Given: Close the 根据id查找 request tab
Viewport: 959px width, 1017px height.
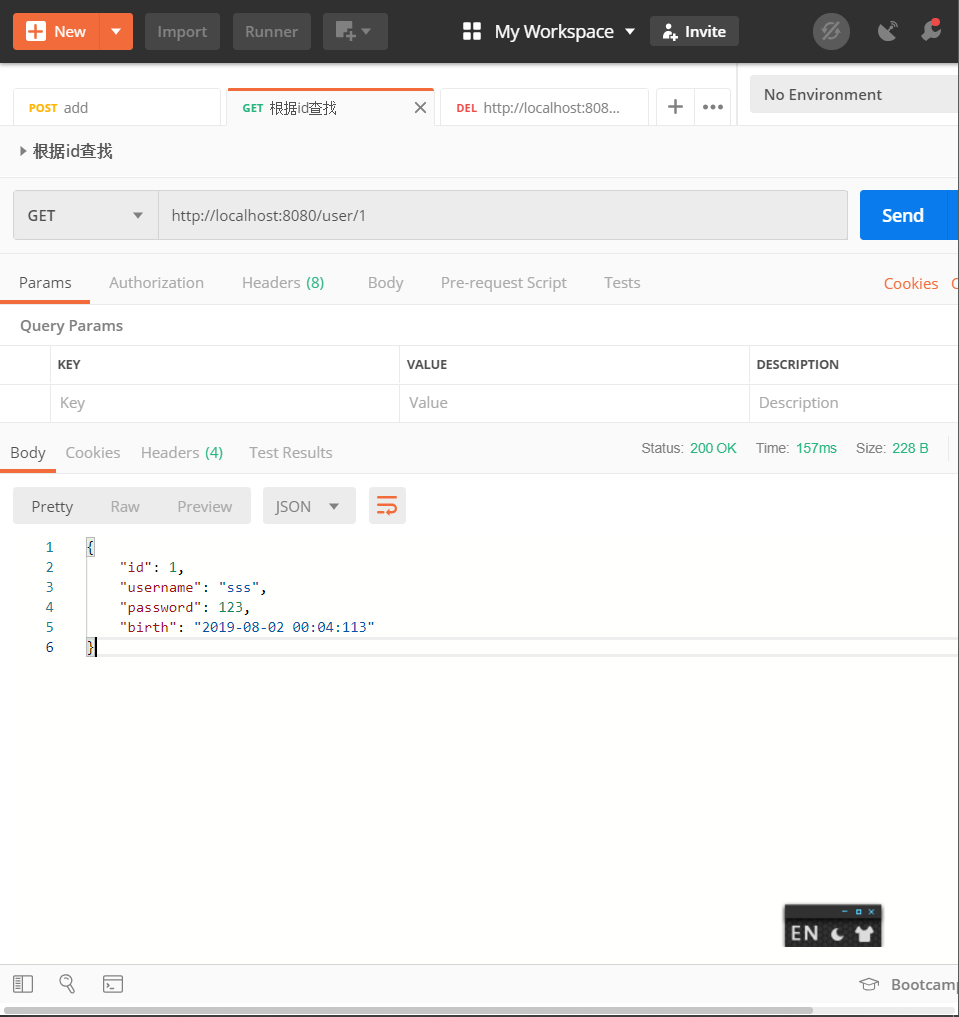Looking at the screenshot, I should click(x=420, y=108).
